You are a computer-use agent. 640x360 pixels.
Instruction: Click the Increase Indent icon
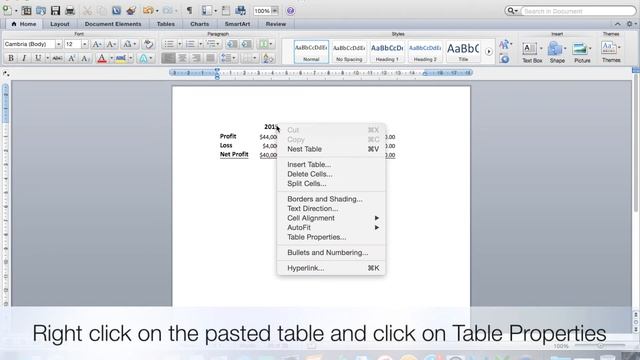pyautogui.click(x=246, y=44)
